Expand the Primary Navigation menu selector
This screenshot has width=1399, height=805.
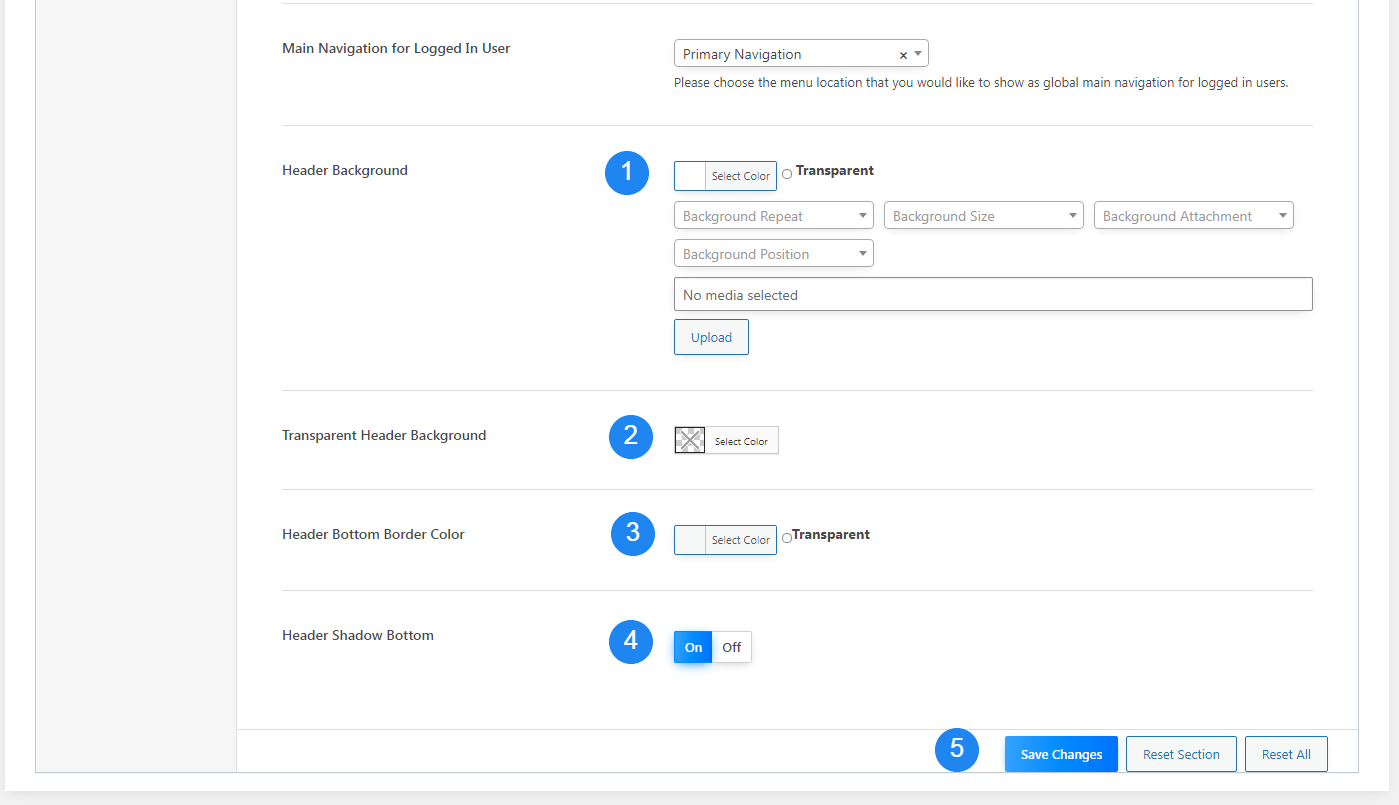[917, 54]
